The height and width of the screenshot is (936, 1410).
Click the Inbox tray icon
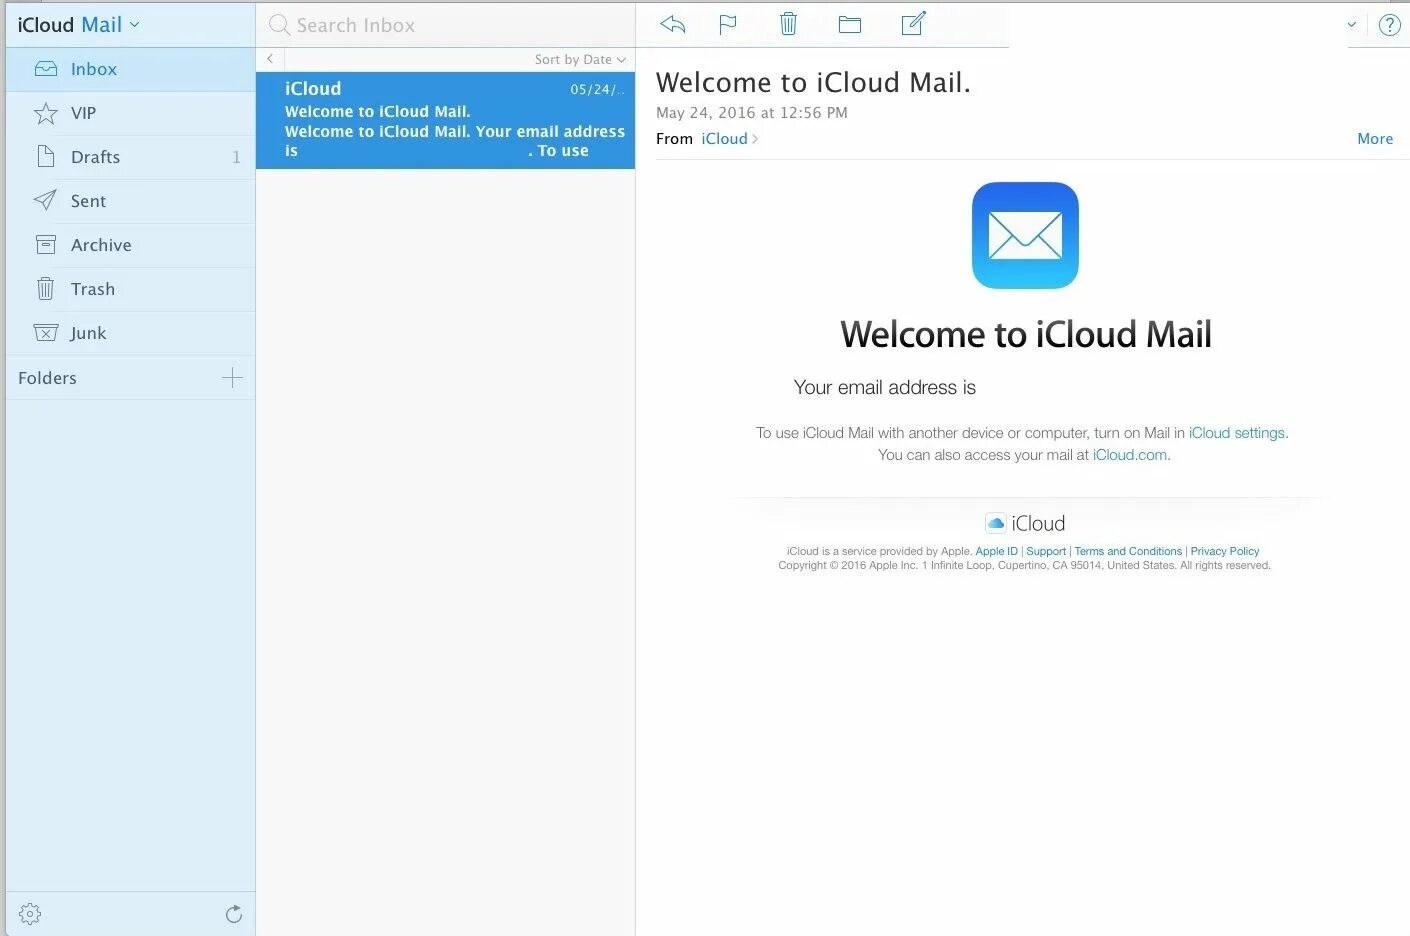pyautogui.click(x=46, y=69)
